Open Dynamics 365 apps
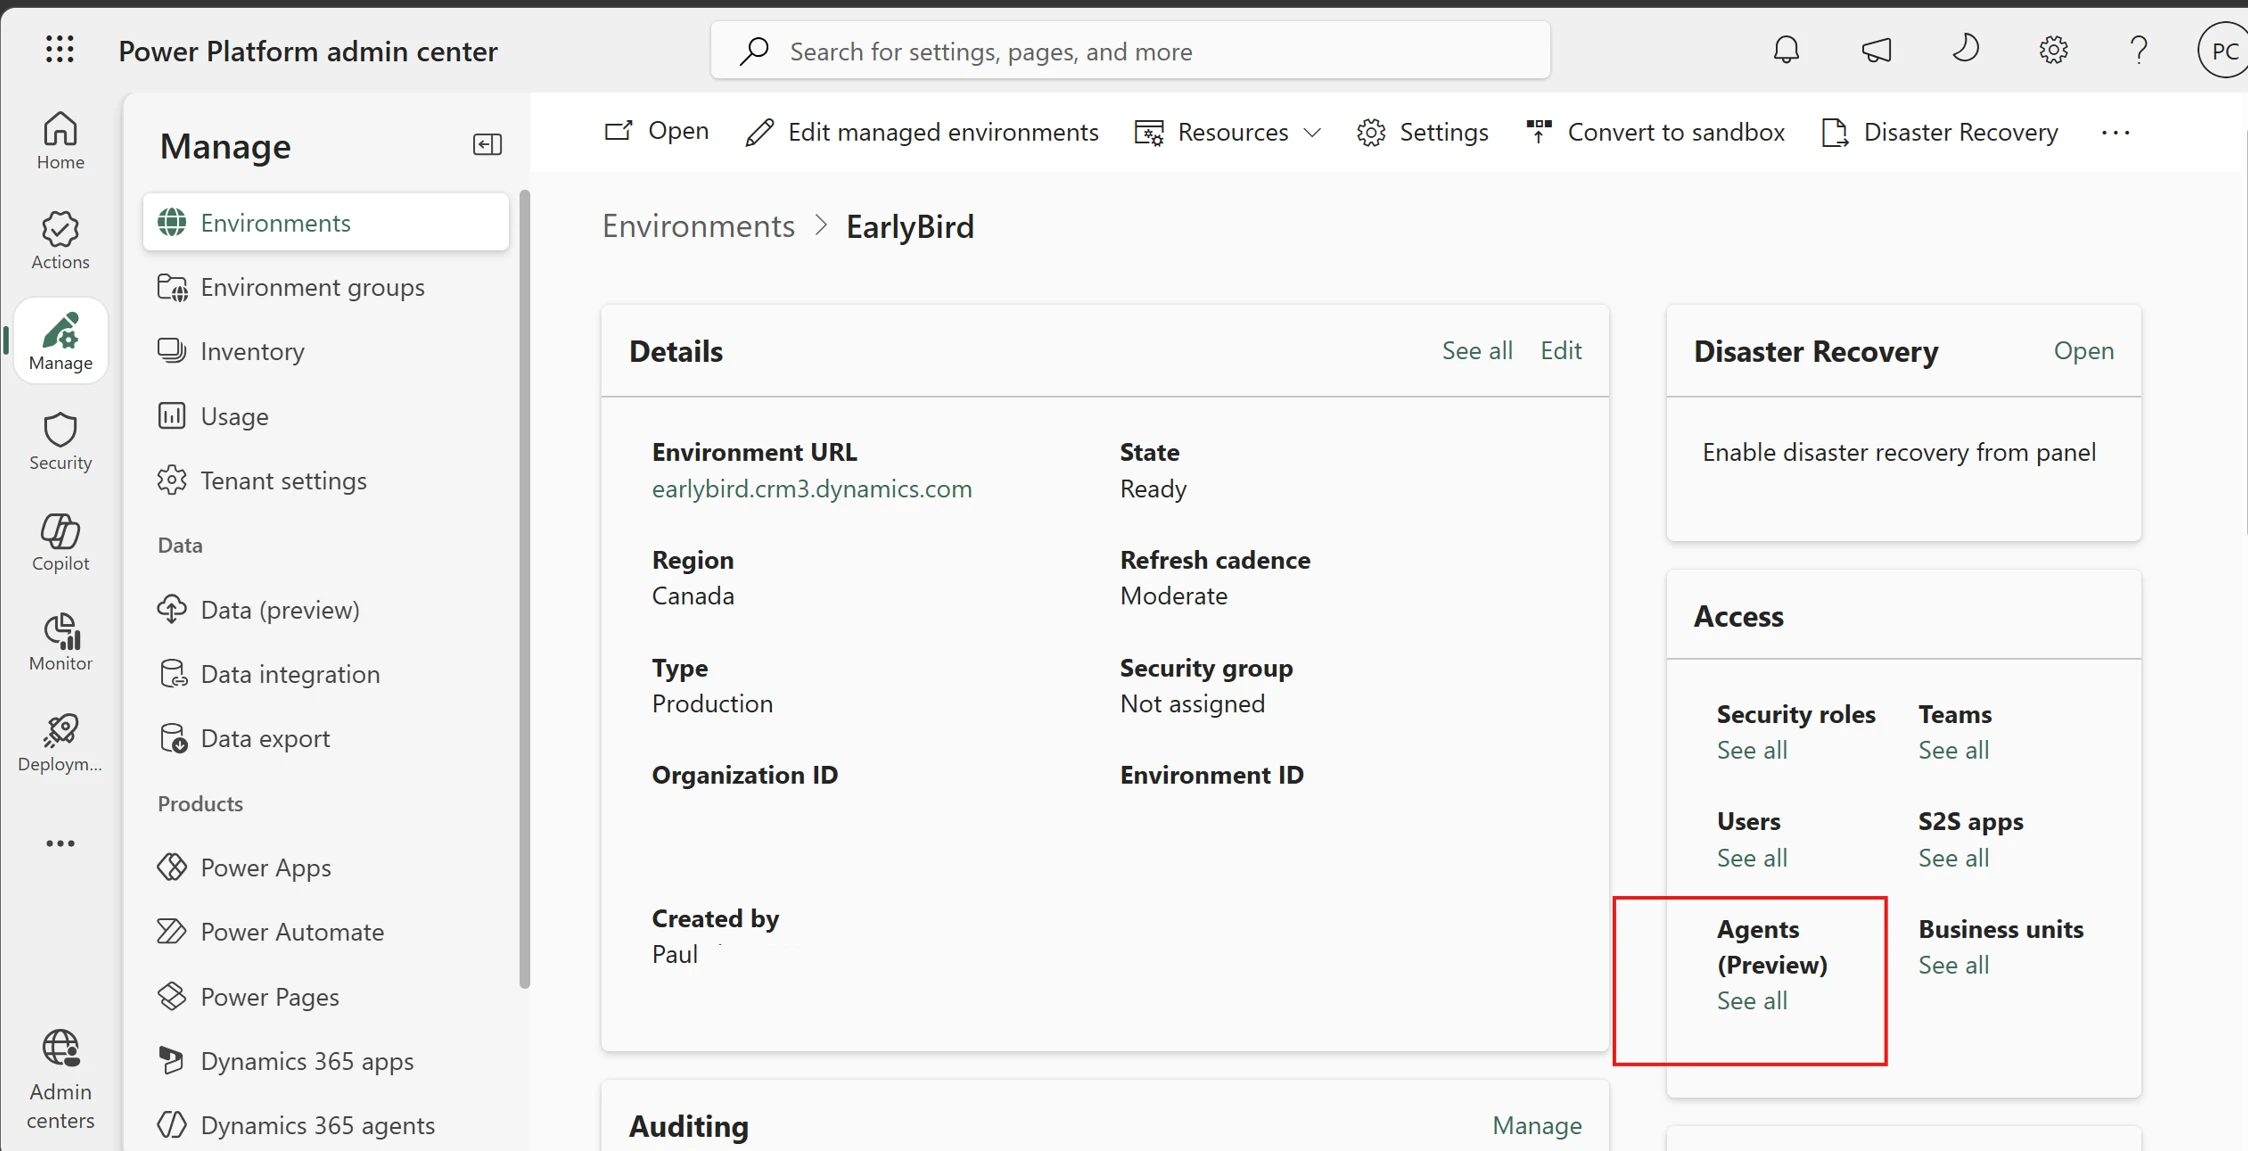Viewport: 2248px width, 1151px height. (x=326, y=1061)
